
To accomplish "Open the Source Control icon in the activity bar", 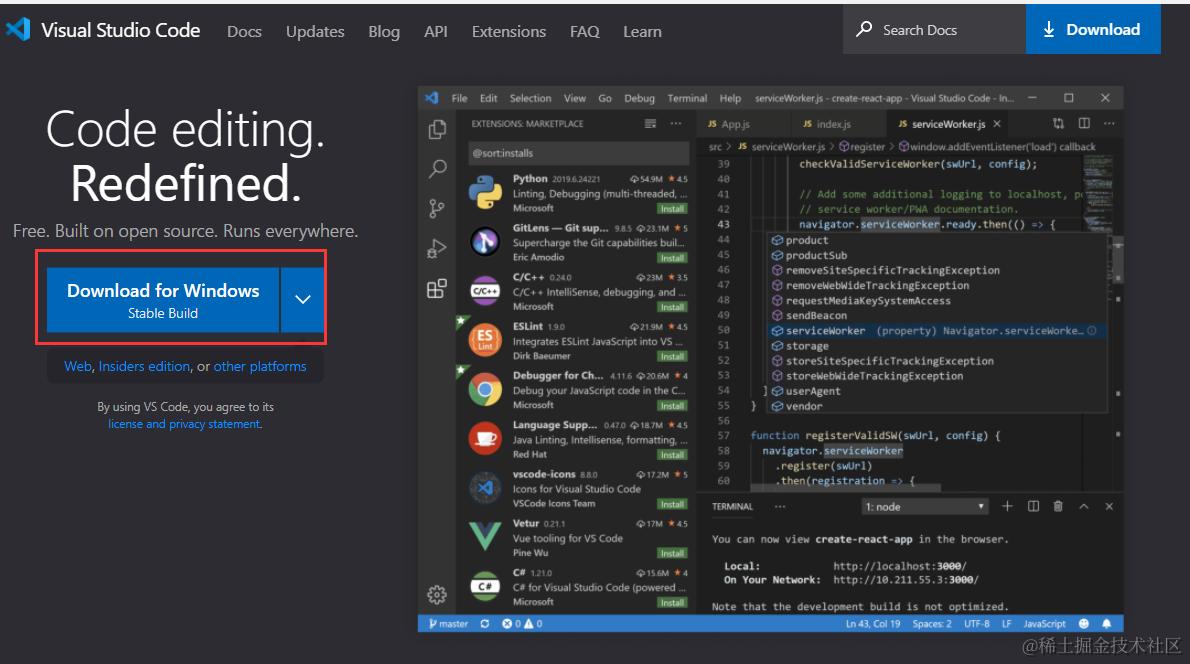I will click(437, 208).
